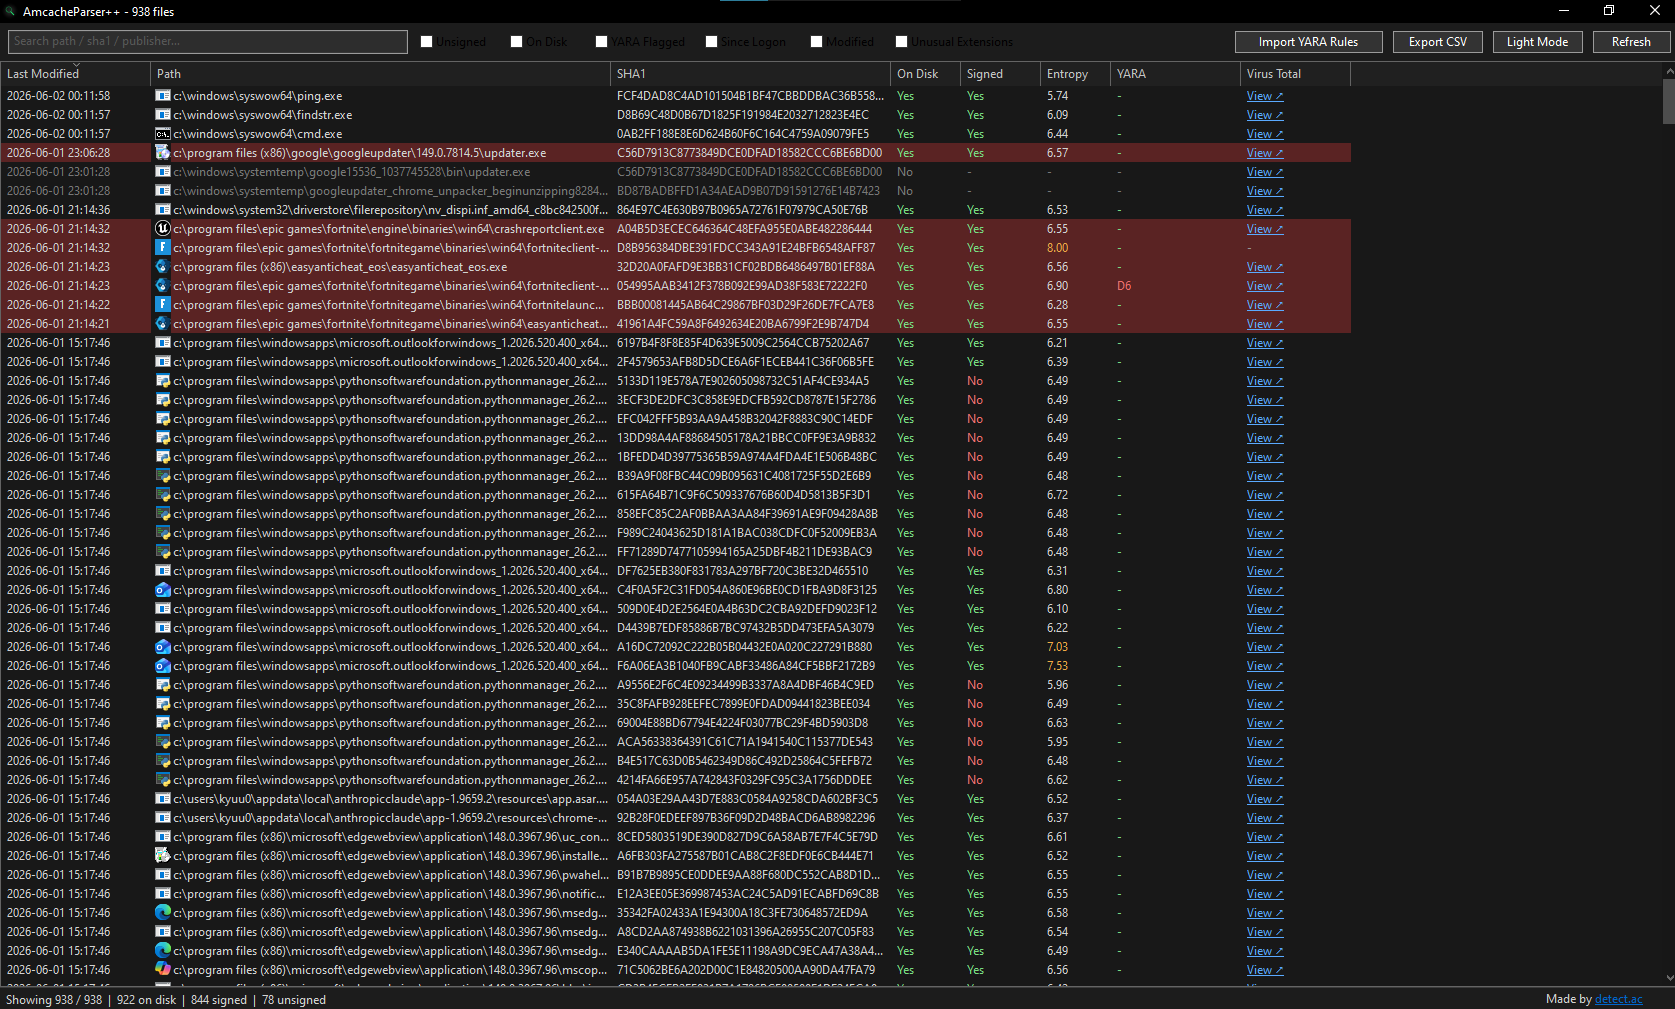Viewport: 1675px width, 1009px height.
Task: Sort by the Path column header
Action: tap(380, 74)
